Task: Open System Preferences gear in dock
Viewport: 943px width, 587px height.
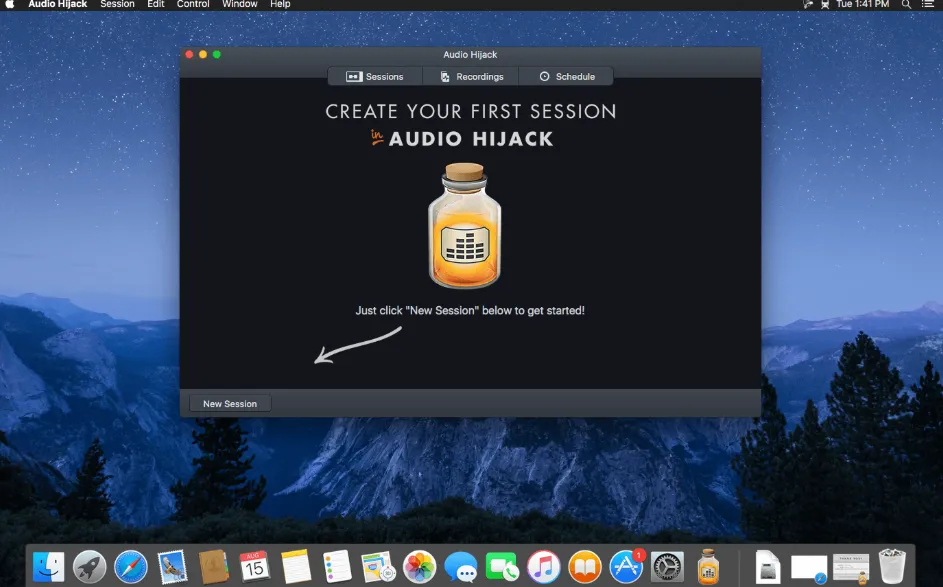Action: click(x=667, y=567)
